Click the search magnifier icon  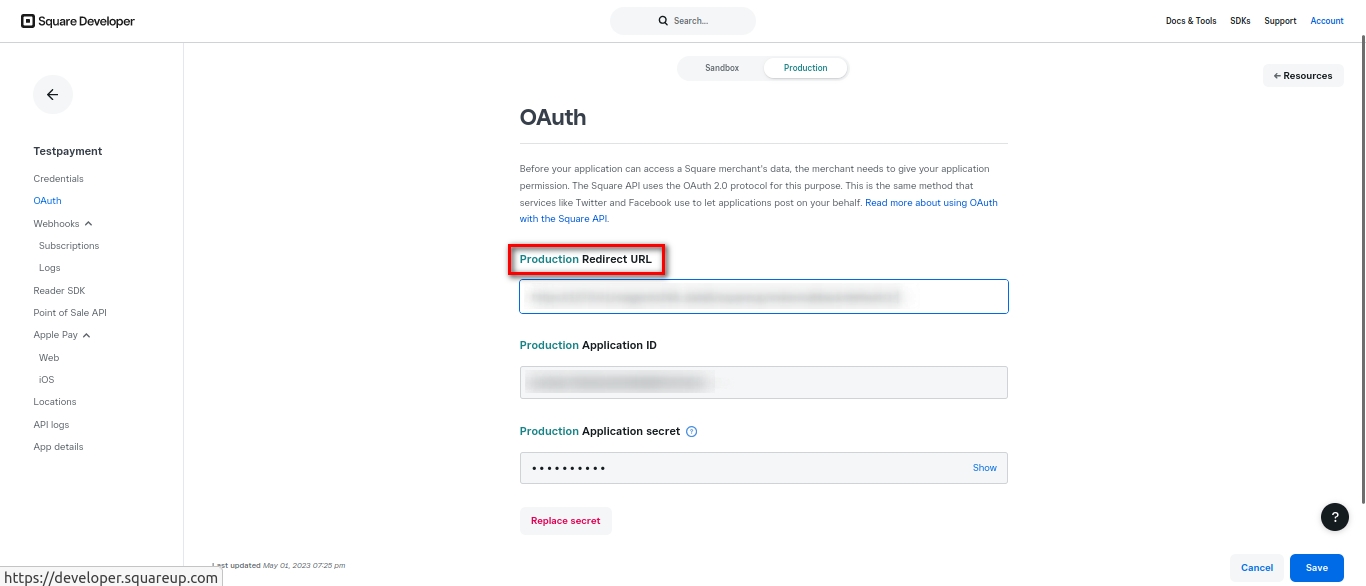point(663,21)
